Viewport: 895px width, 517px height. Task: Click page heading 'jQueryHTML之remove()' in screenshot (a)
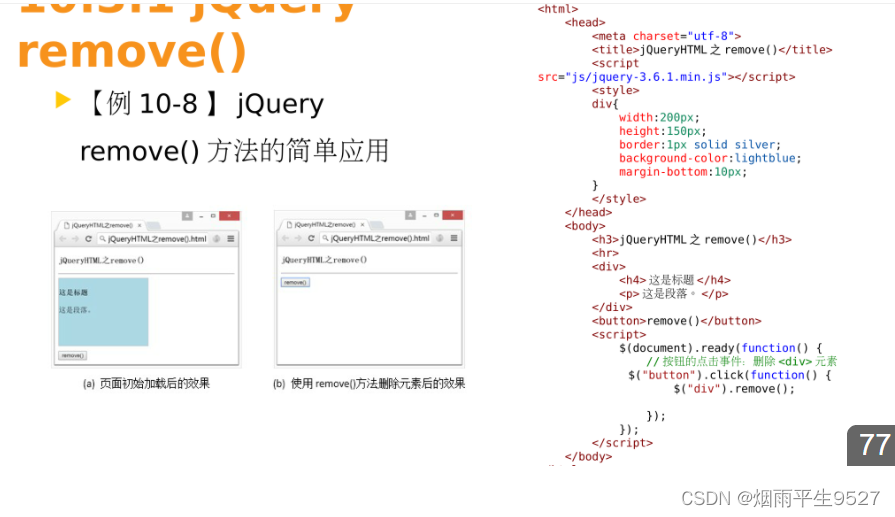[x=102, y=260]
